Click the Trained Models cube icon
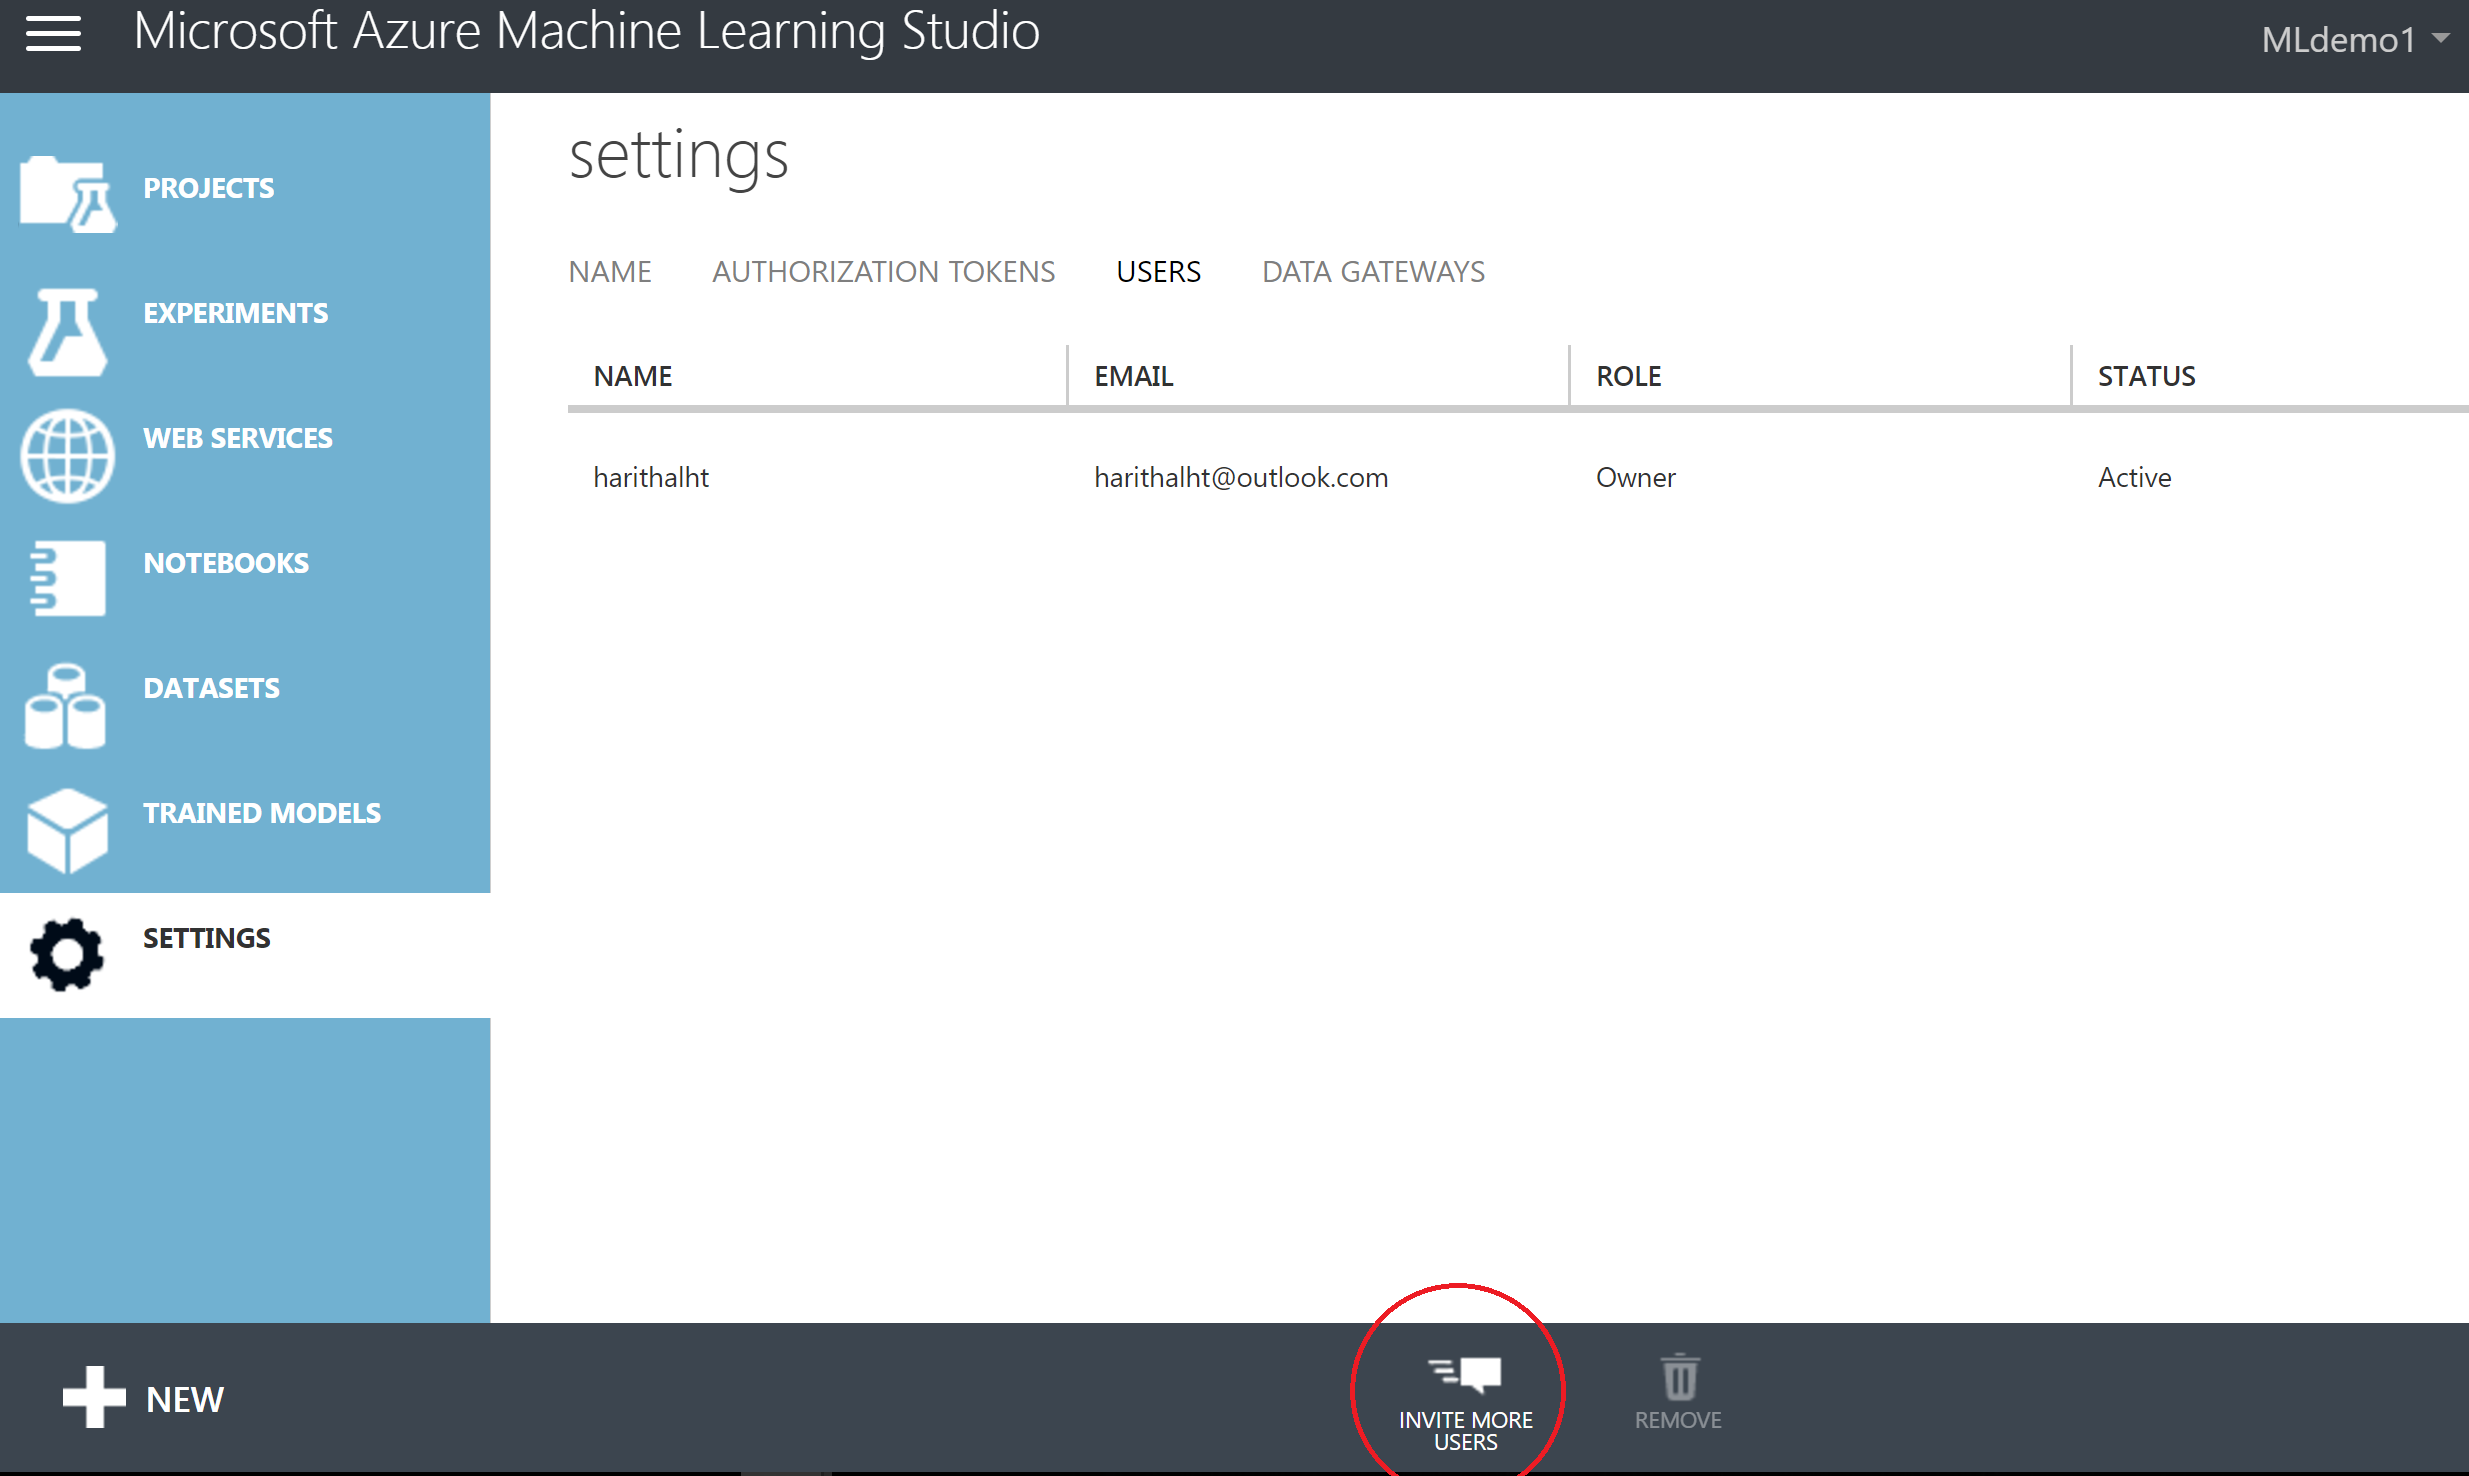The width and height of the screenshot is (2469, 1476). click(67, 830)
